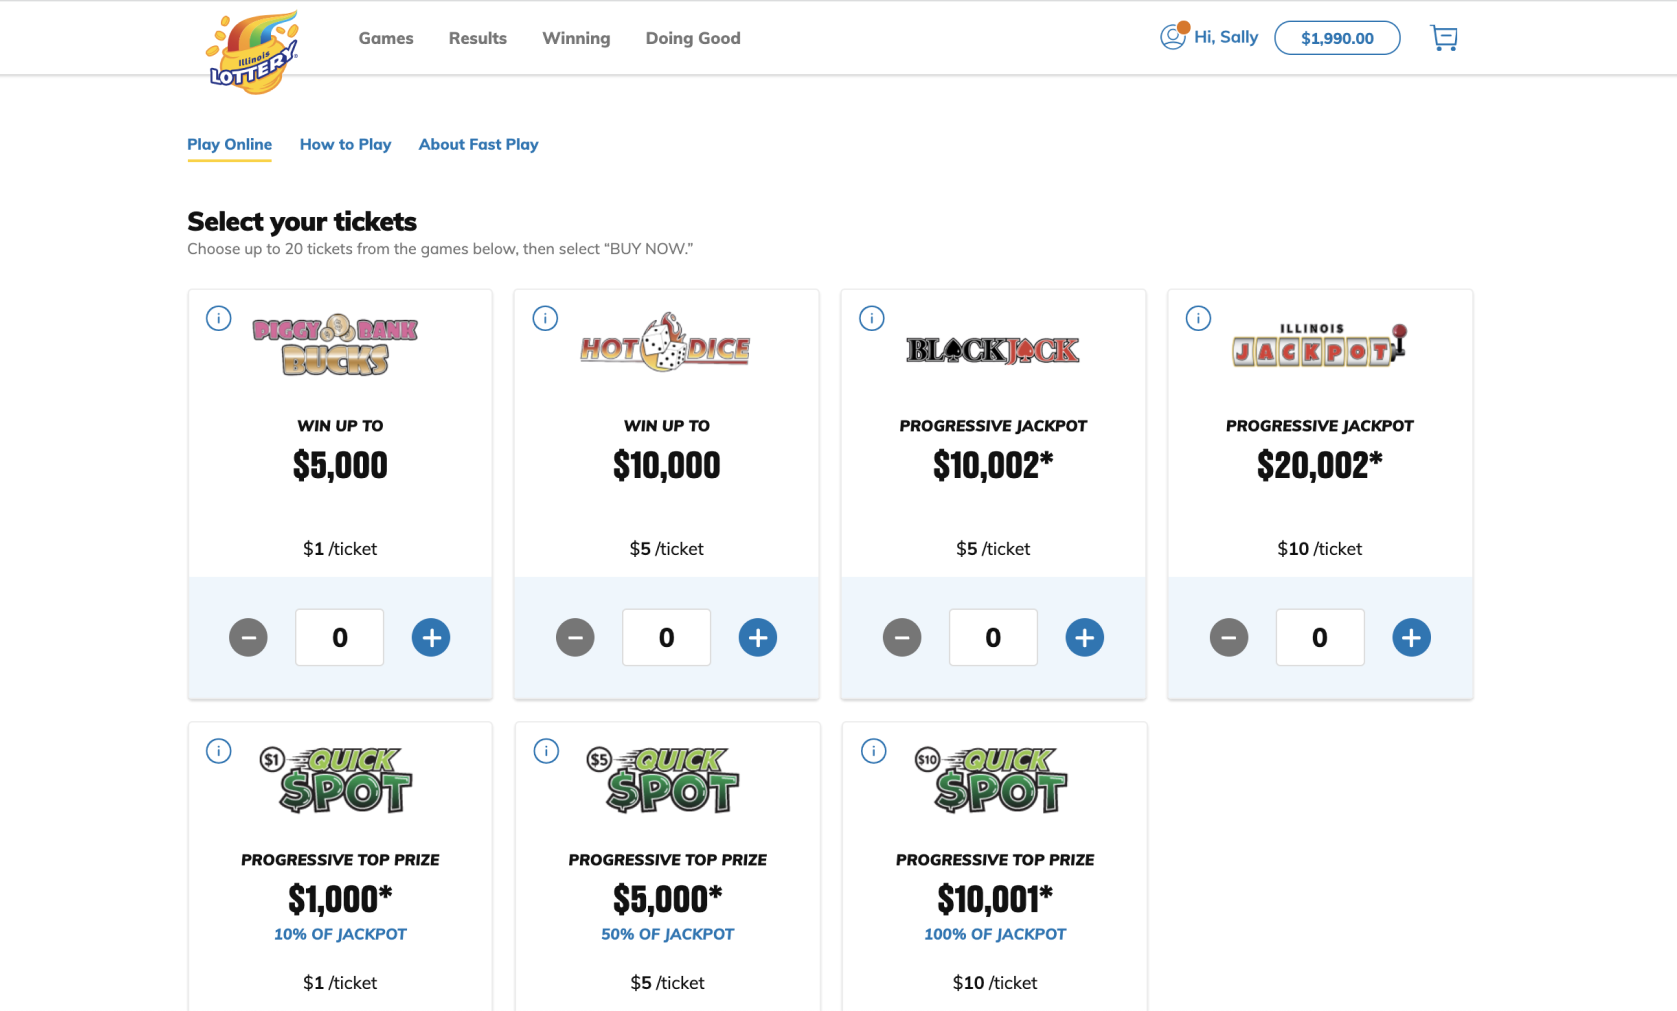Click the Piggy Bank Bucks quantity field
1677x1011 pixels.
tap(340, 637)
